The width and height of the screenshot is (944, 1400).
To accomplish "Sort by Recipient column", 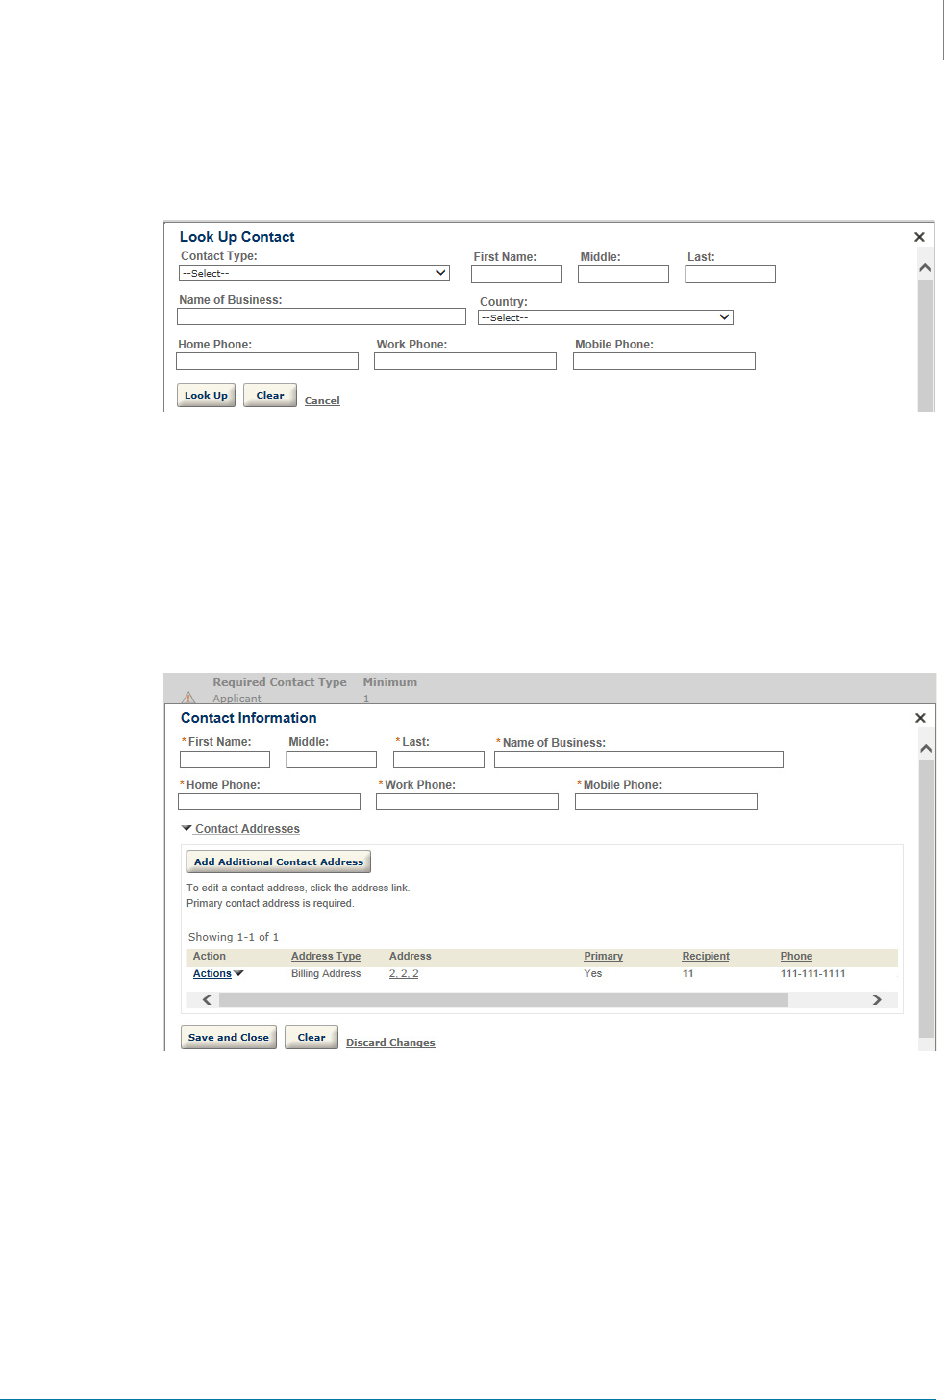I will pos(706,957).
